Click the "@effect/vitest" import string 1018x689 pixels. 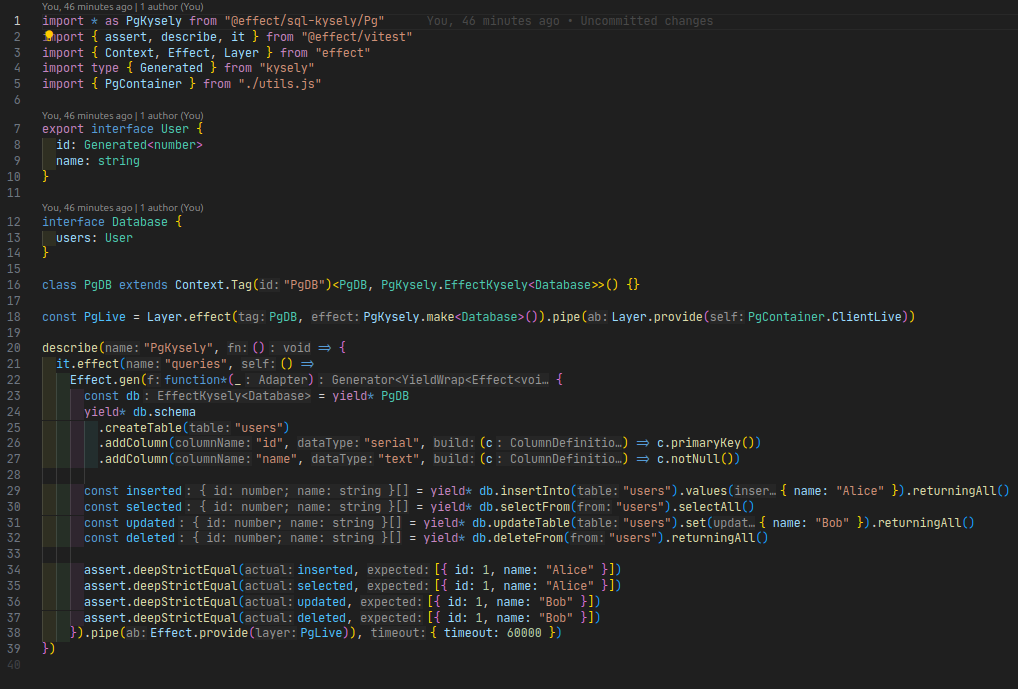pyautogui.click(x=356, y=37)
